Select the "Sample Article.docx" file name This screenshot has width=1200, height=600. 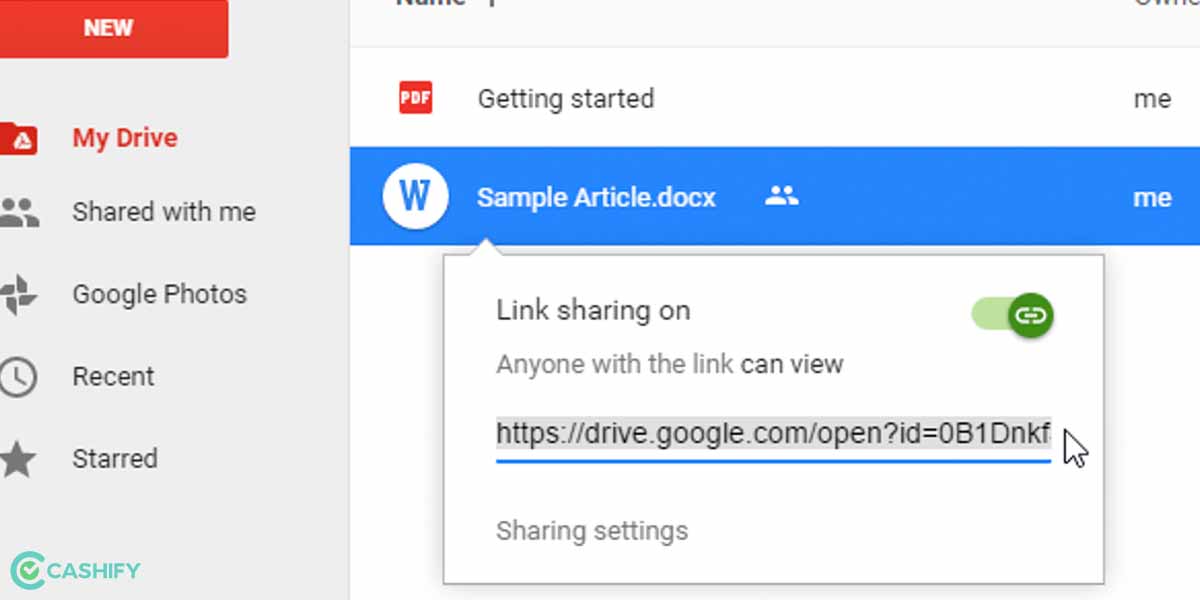coord(596,198)
